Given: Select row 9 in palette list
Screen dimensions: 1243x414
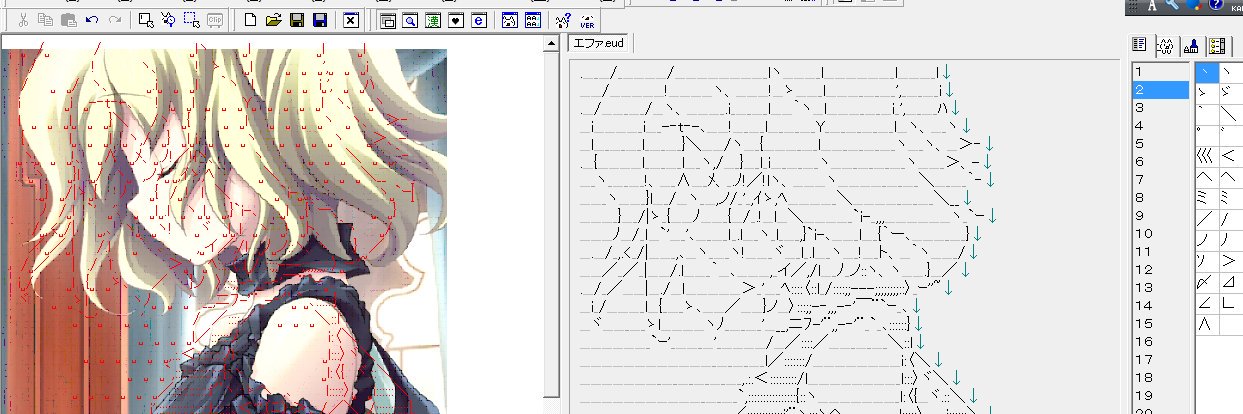Looking at the screenshot, I should tap(1160, 215).
